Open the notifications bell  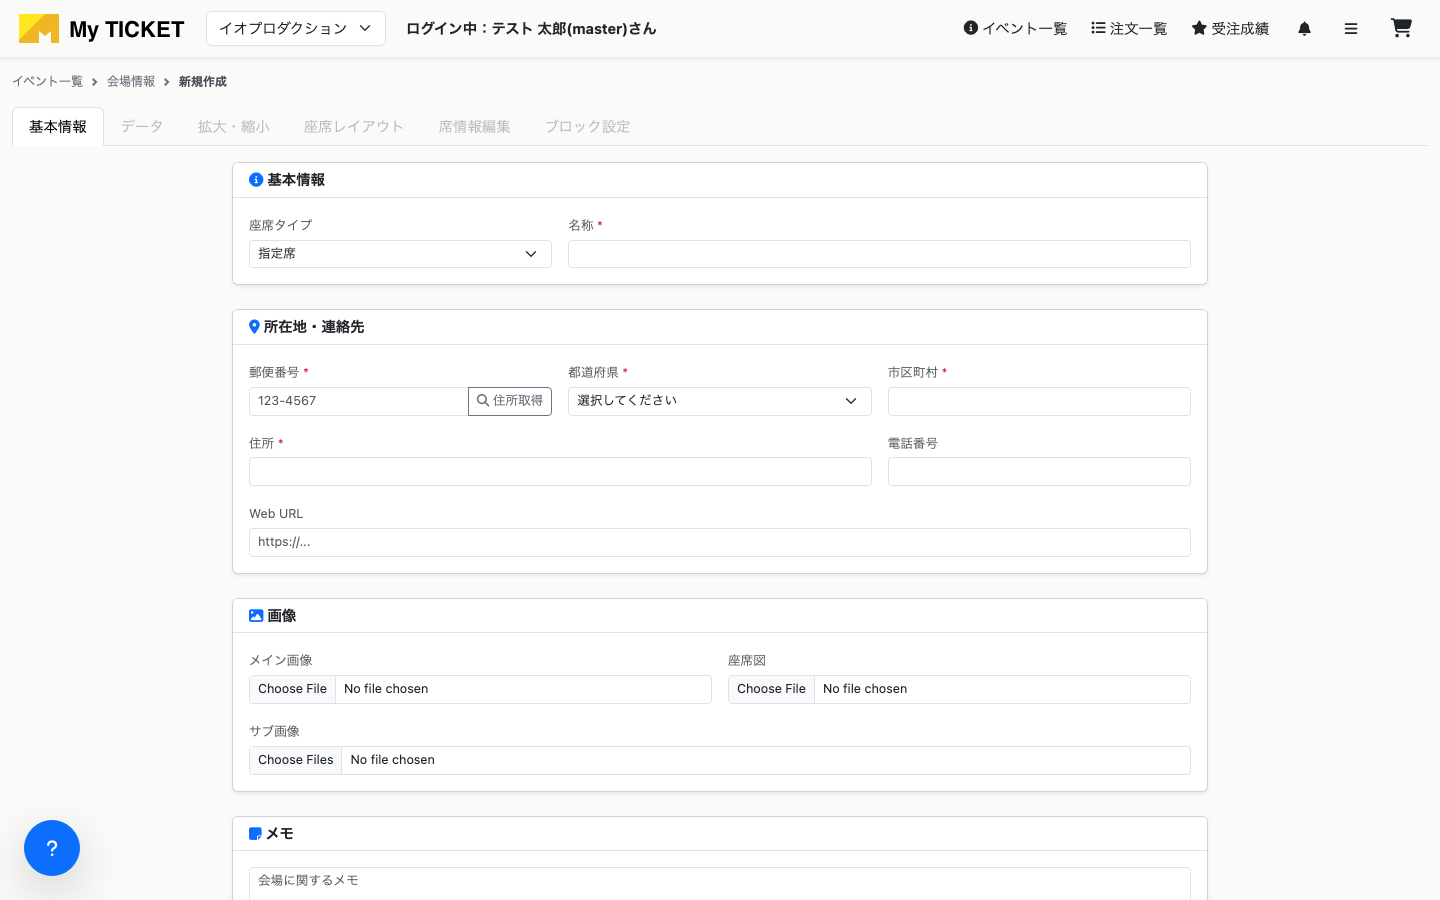click(x=1304, y=29)
